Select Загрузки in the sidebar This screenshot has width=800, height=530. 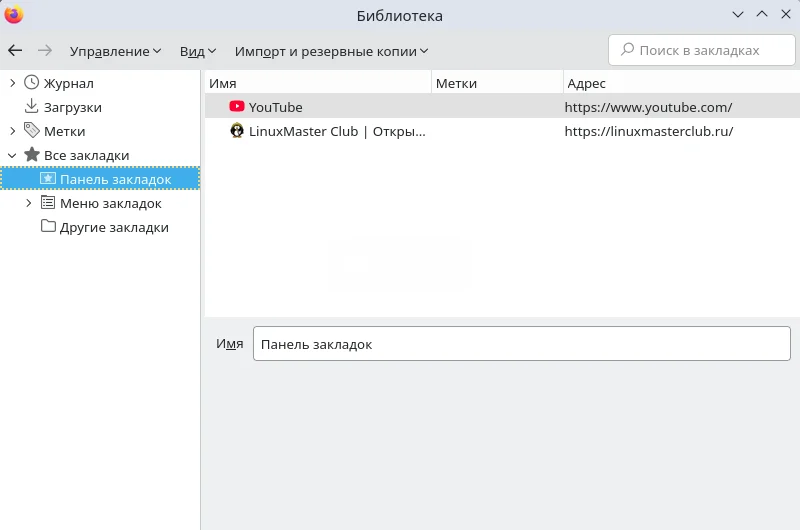[73, 107]
